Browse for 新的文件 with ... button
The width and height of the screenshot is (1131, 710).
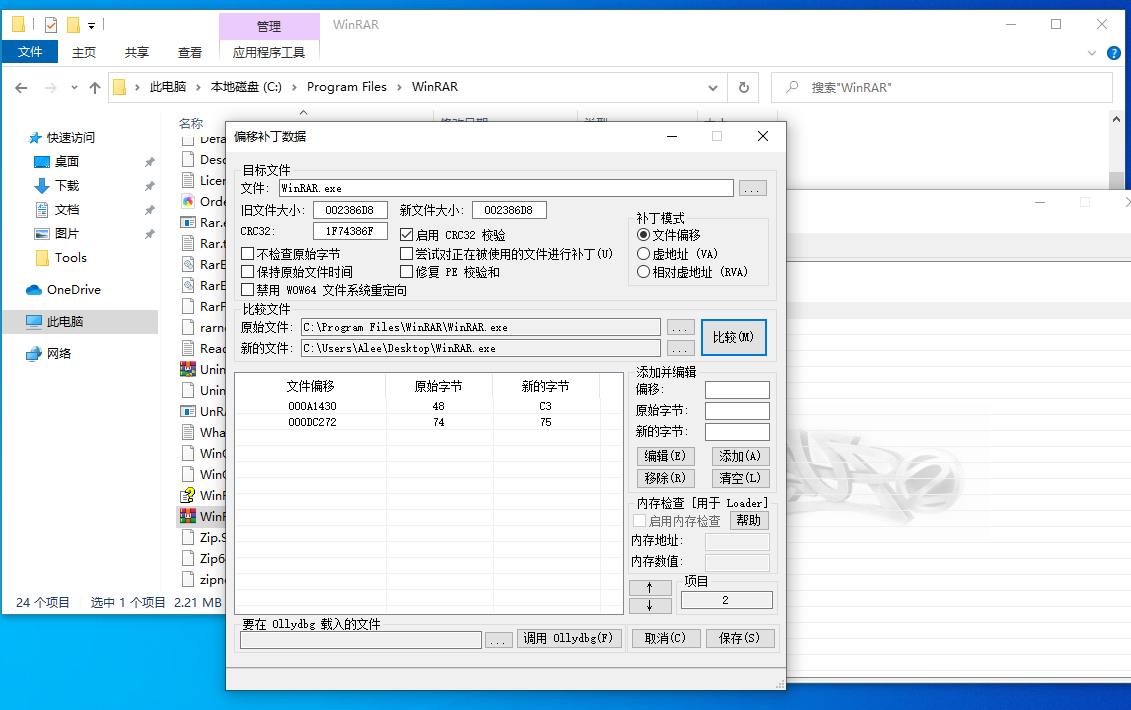[x=680, y=348]
